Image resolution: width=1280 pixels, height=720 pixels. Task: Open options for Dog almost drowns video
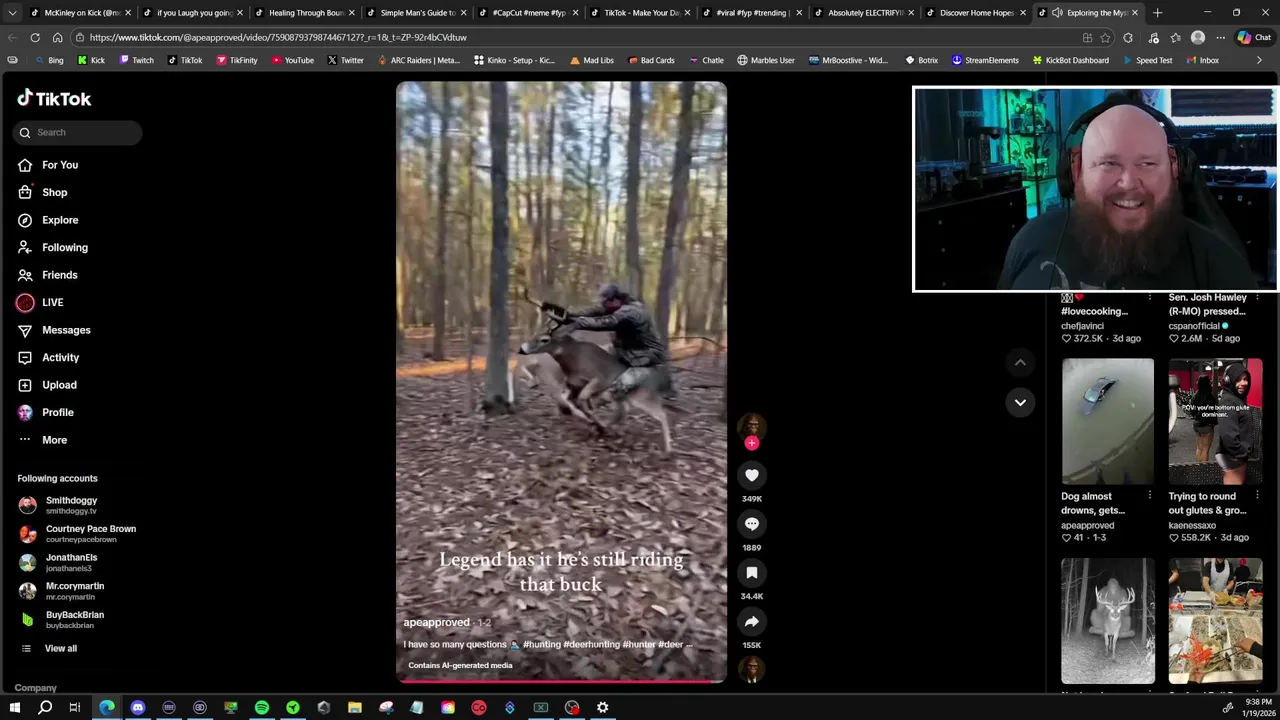(1149, 496)
